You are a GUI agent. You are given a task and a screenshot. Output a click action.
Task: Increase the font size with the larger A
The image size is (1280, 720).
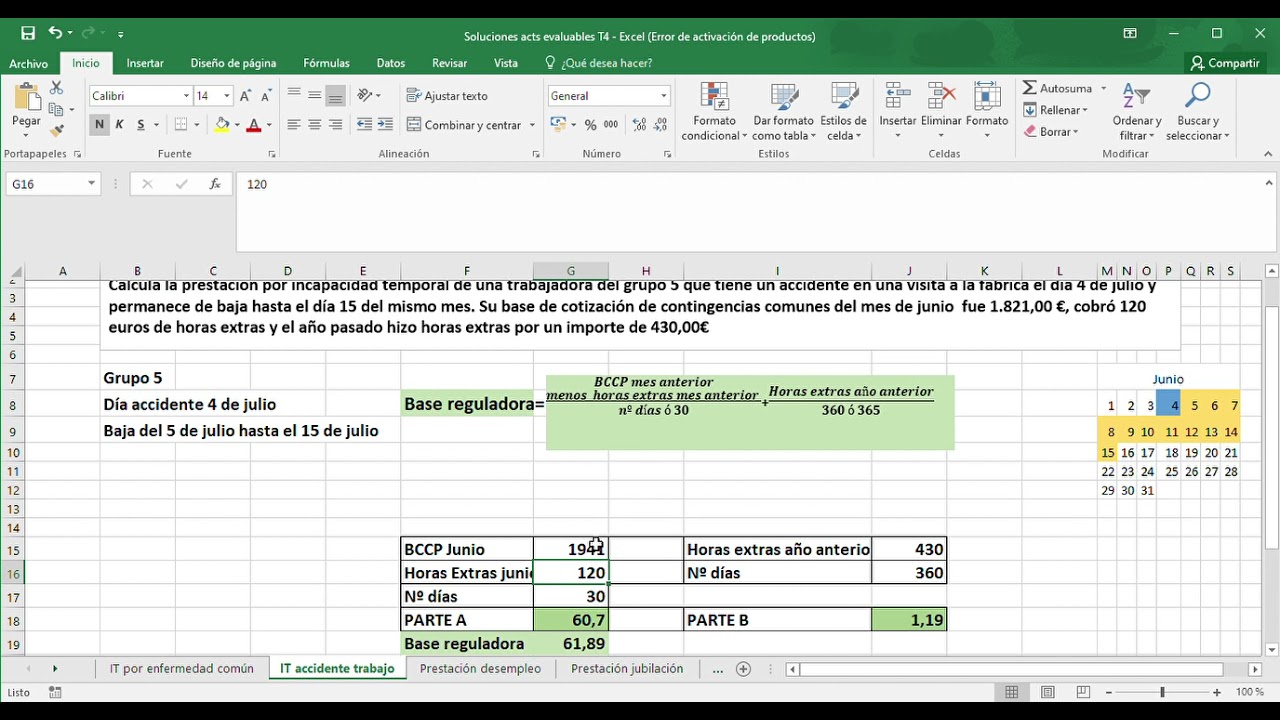click(246, 96)
